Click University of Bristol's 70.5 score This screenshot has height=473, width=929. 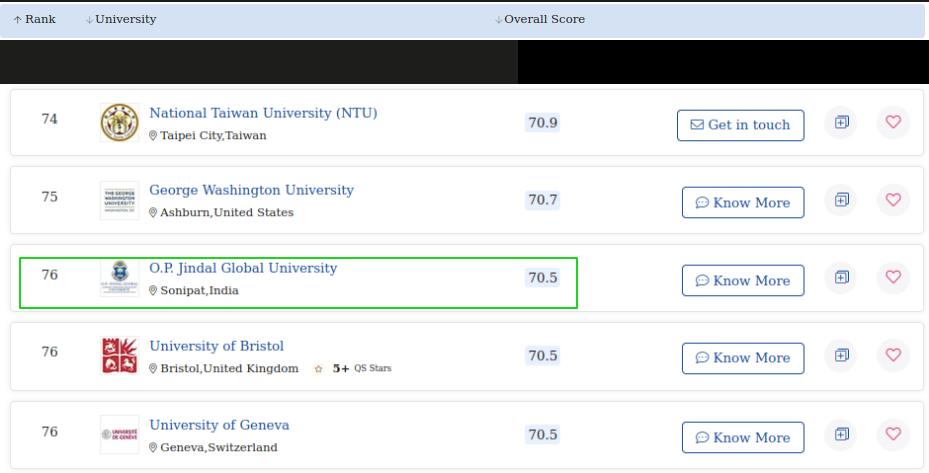point(543,356)
